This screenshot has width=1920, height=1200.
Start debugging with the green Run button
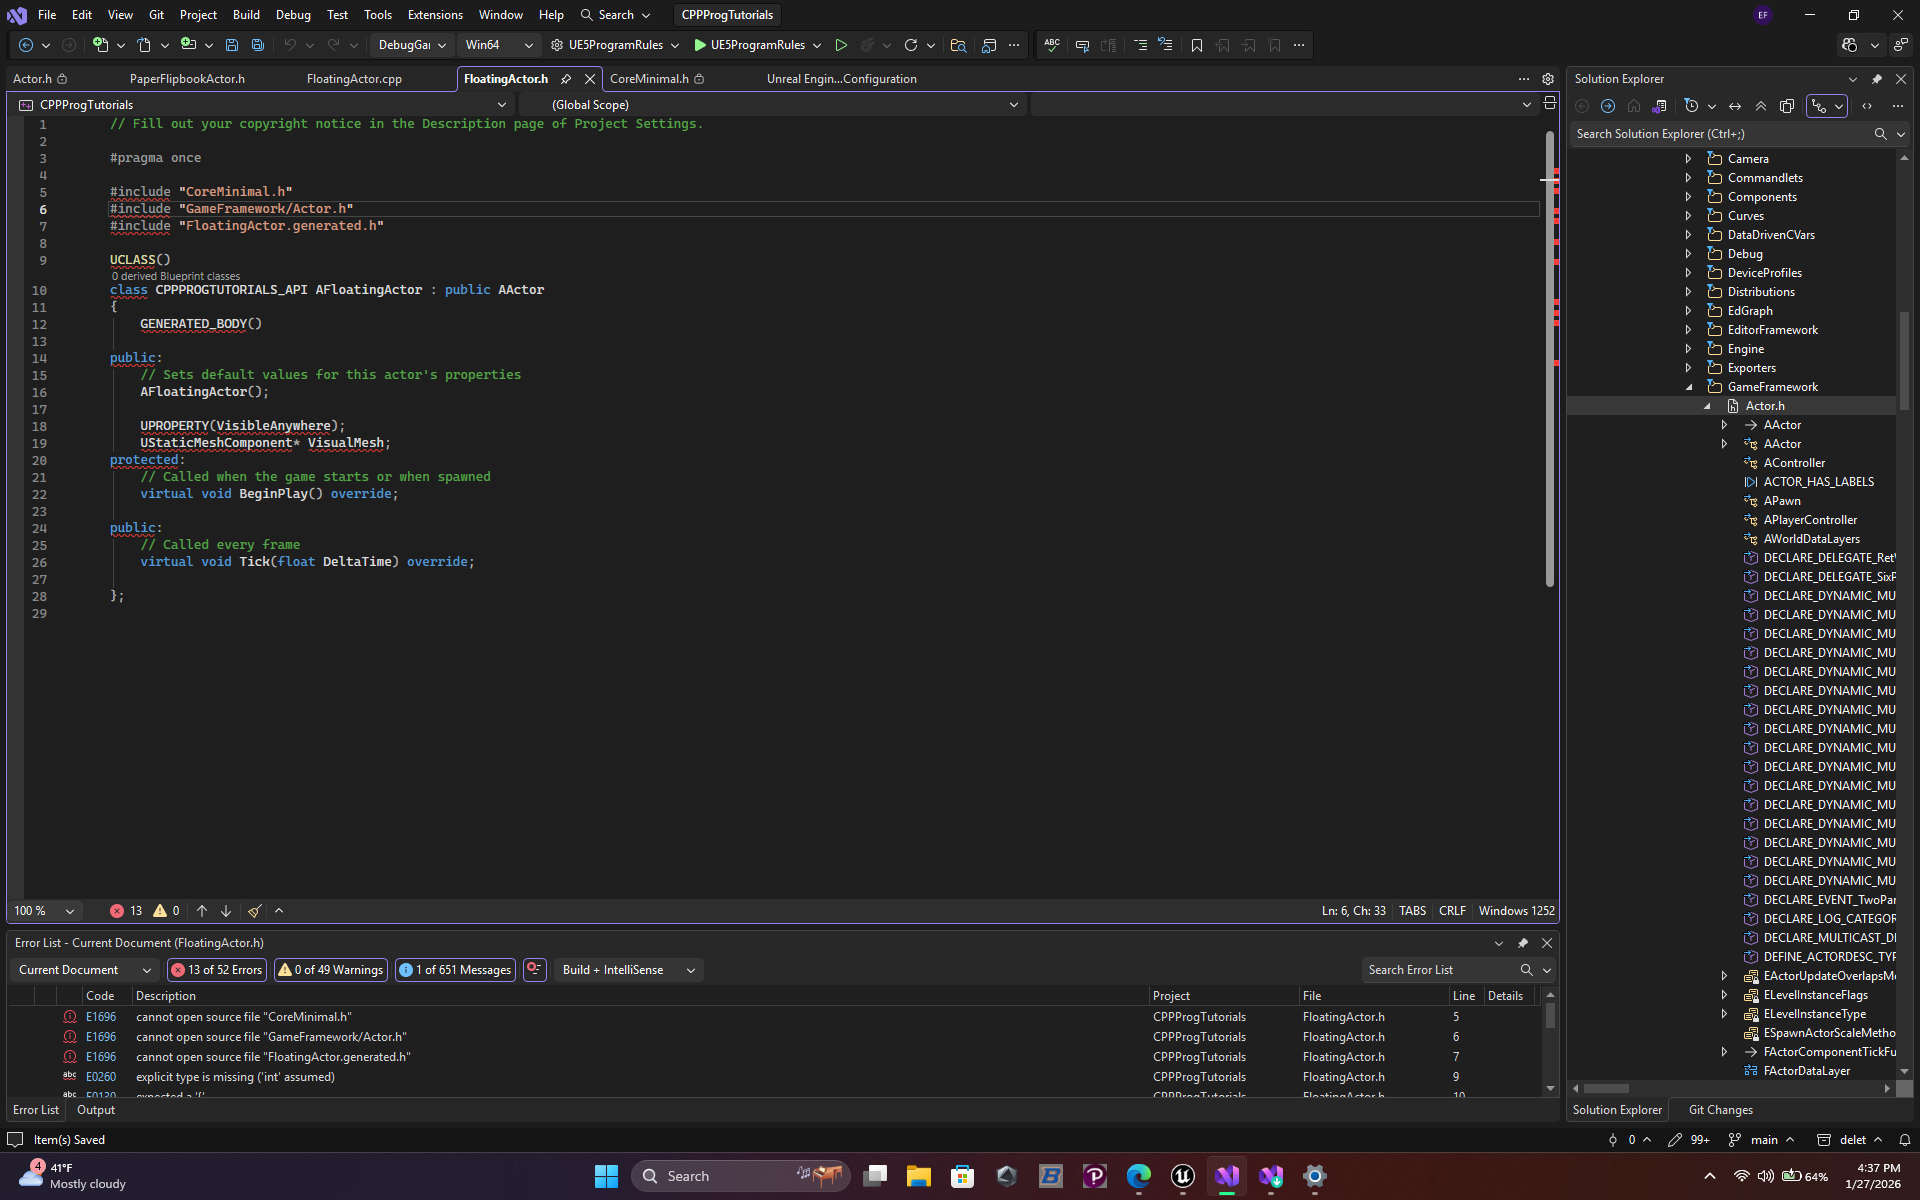[x=841, y=45]
